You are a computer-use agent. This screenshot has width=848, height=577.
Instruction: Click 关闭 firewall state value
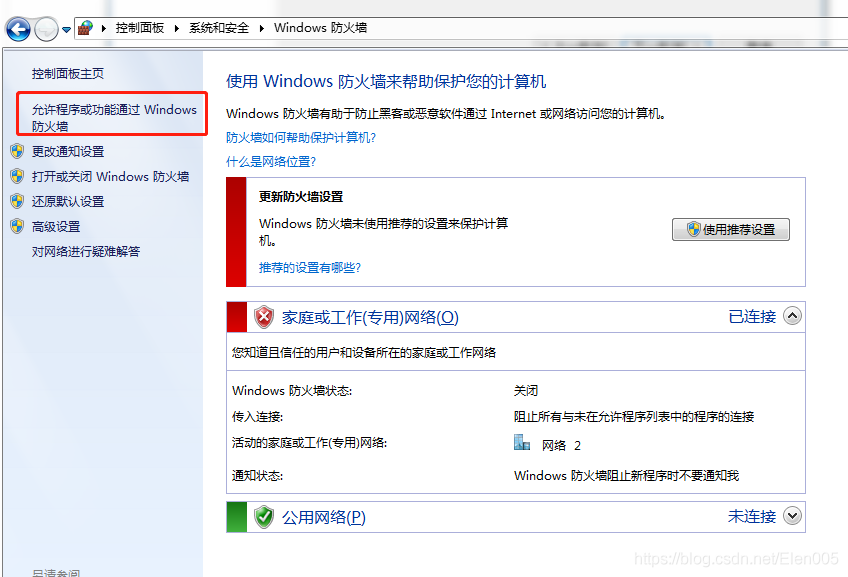click(526, 390)
